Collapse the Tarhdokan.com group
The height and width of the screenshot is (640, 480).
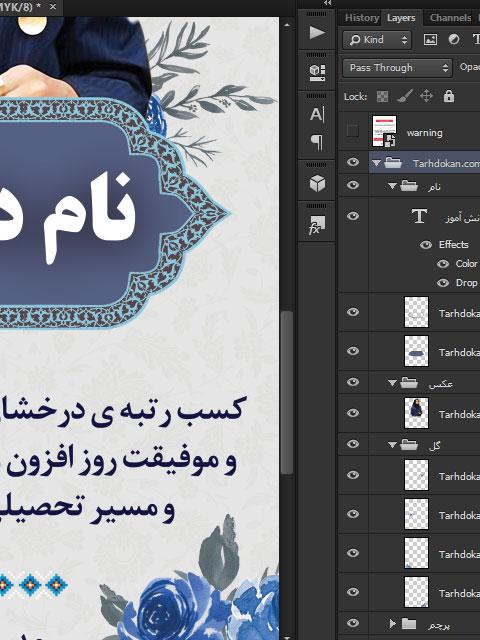click(376, 163)
